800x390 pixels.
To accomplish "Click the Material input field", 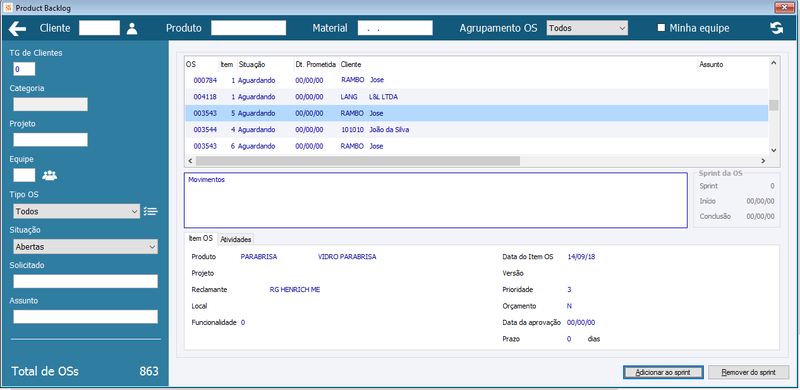I will [x=395, y=28].
